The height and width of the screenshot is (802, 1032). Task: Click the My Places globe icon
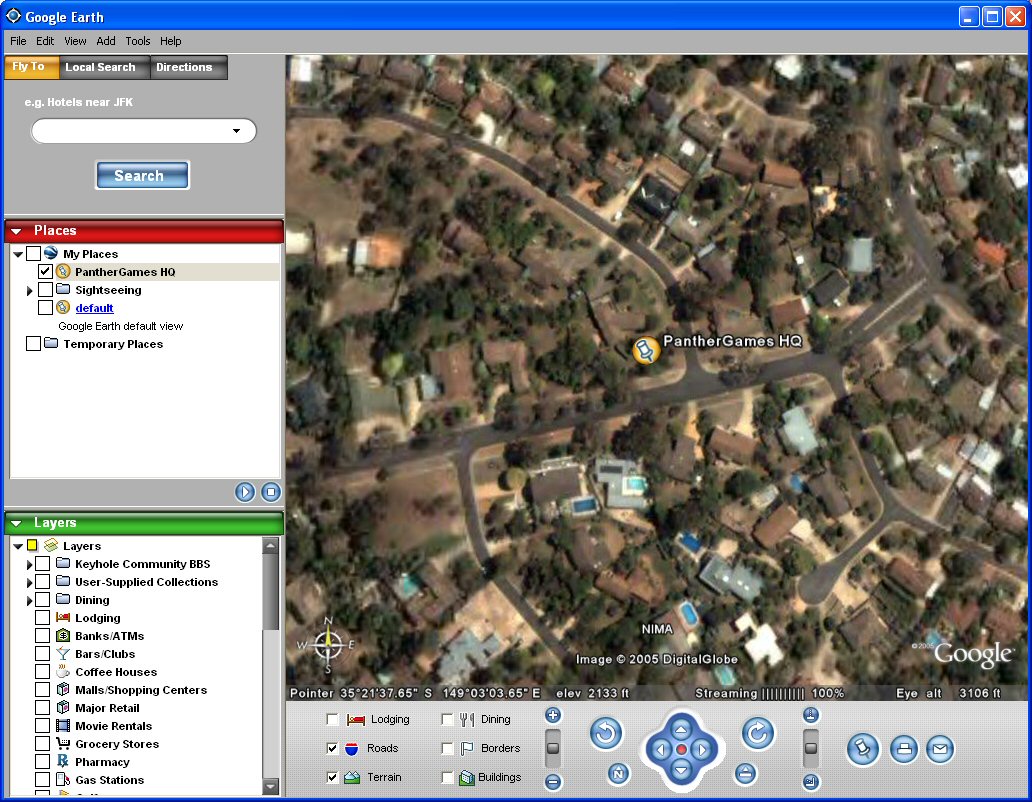pos(51,253)
